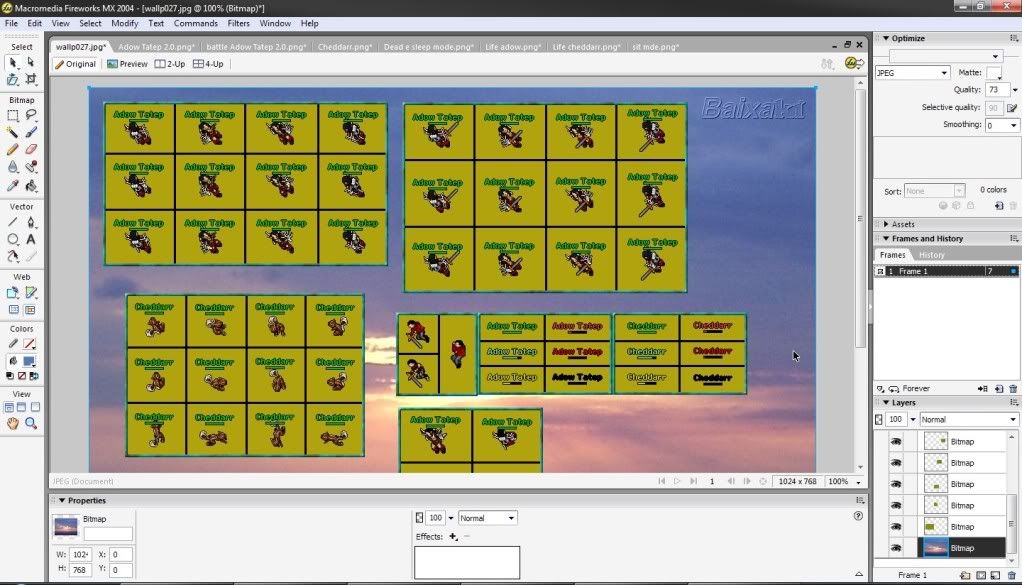This screenshot has height=585, width=1022.
Task: Pick the Eraser tool in Bitmap section
Action: click(31, 149)
